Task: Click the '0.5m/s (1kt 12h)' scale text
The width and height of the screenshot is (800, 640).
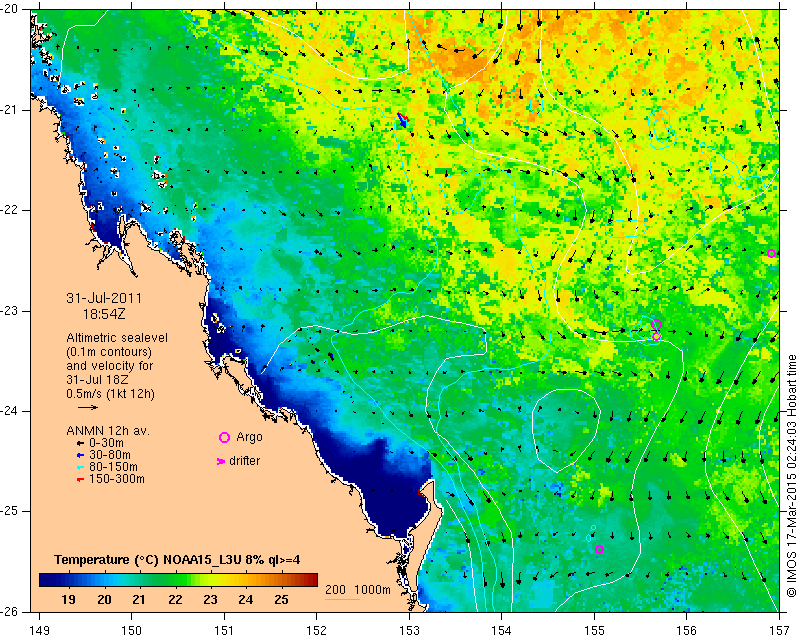Action: (x=110, y=394)
